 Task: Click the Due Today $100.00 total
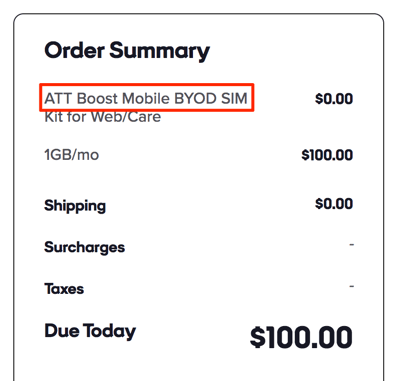point(301,337)
